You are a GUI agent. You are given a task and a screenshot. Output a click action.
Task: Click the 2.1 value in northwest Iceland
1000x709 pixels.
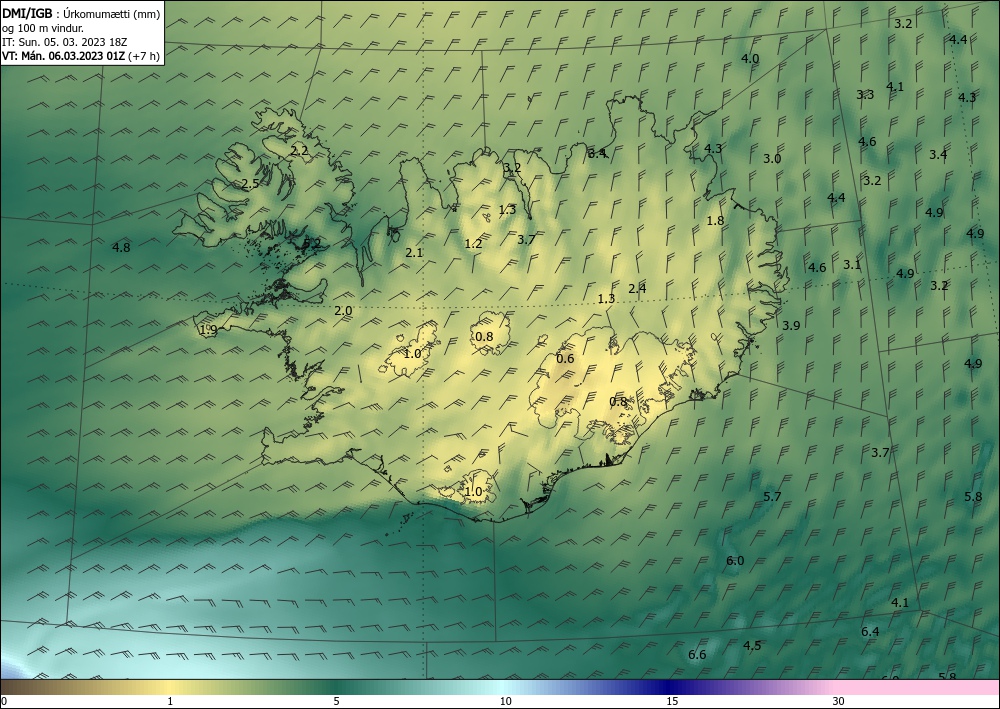pyautogui.click(x=414, y=253)
